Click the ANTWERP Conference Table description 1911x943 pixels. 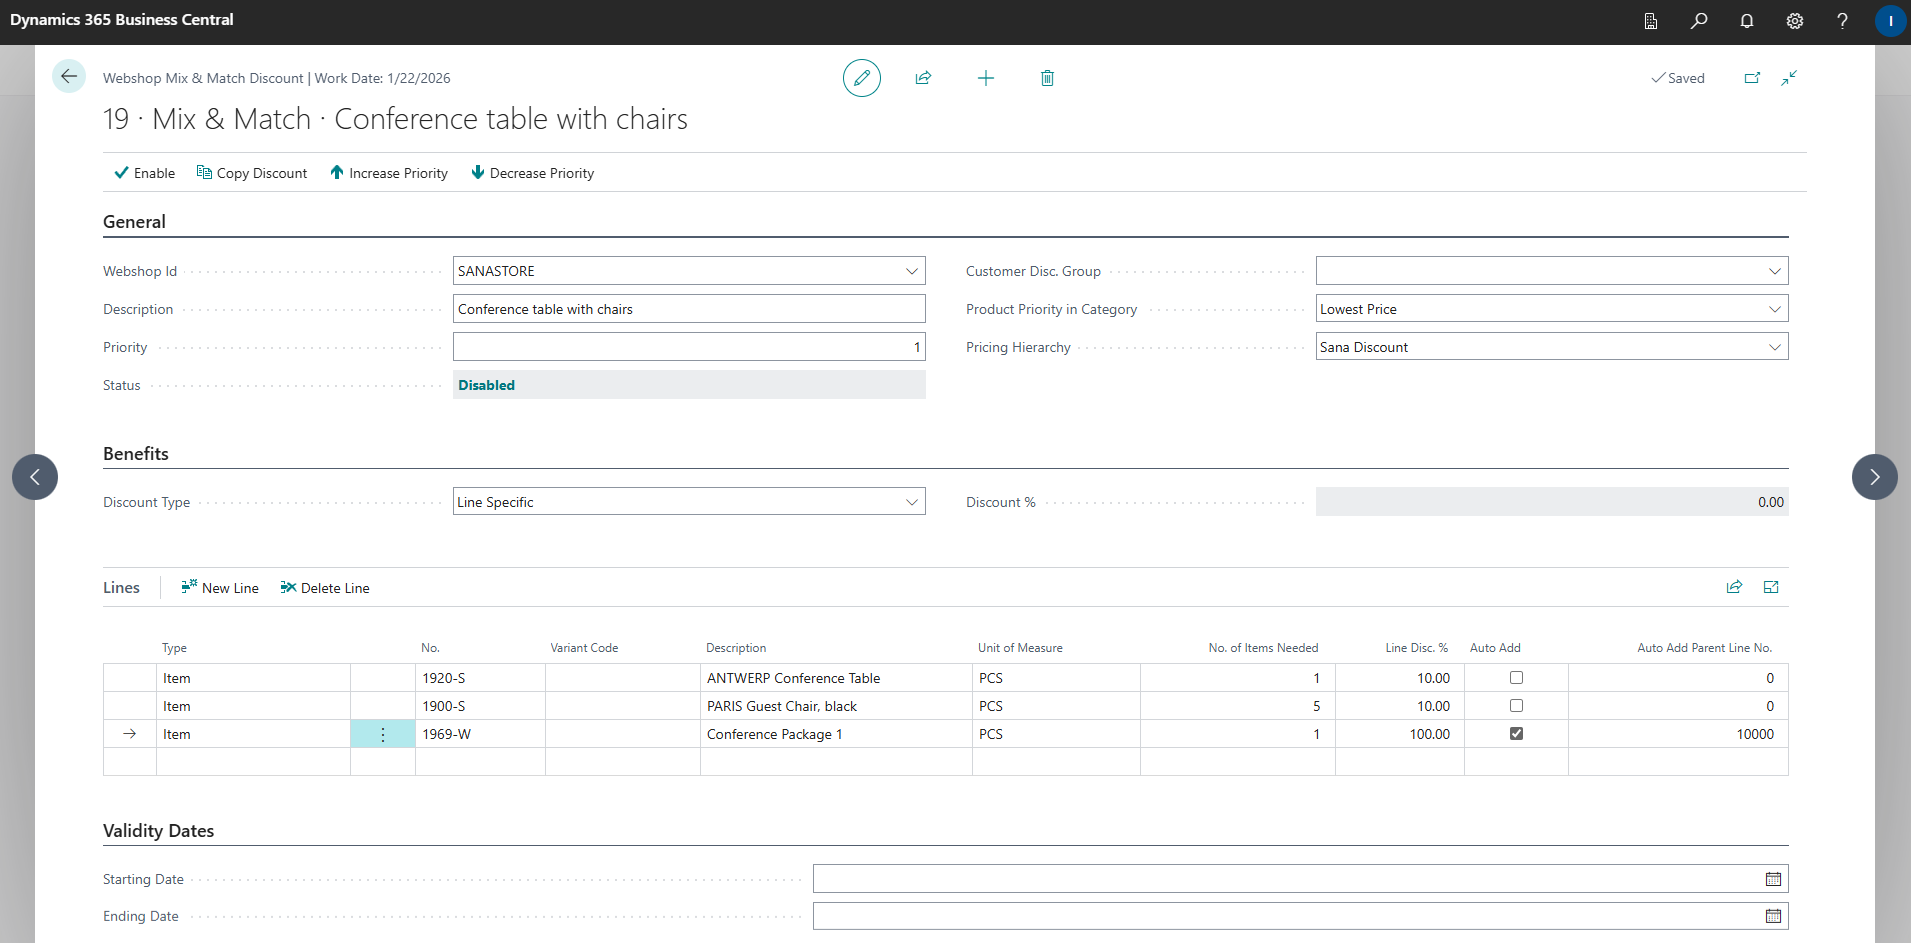pos(836,678)
